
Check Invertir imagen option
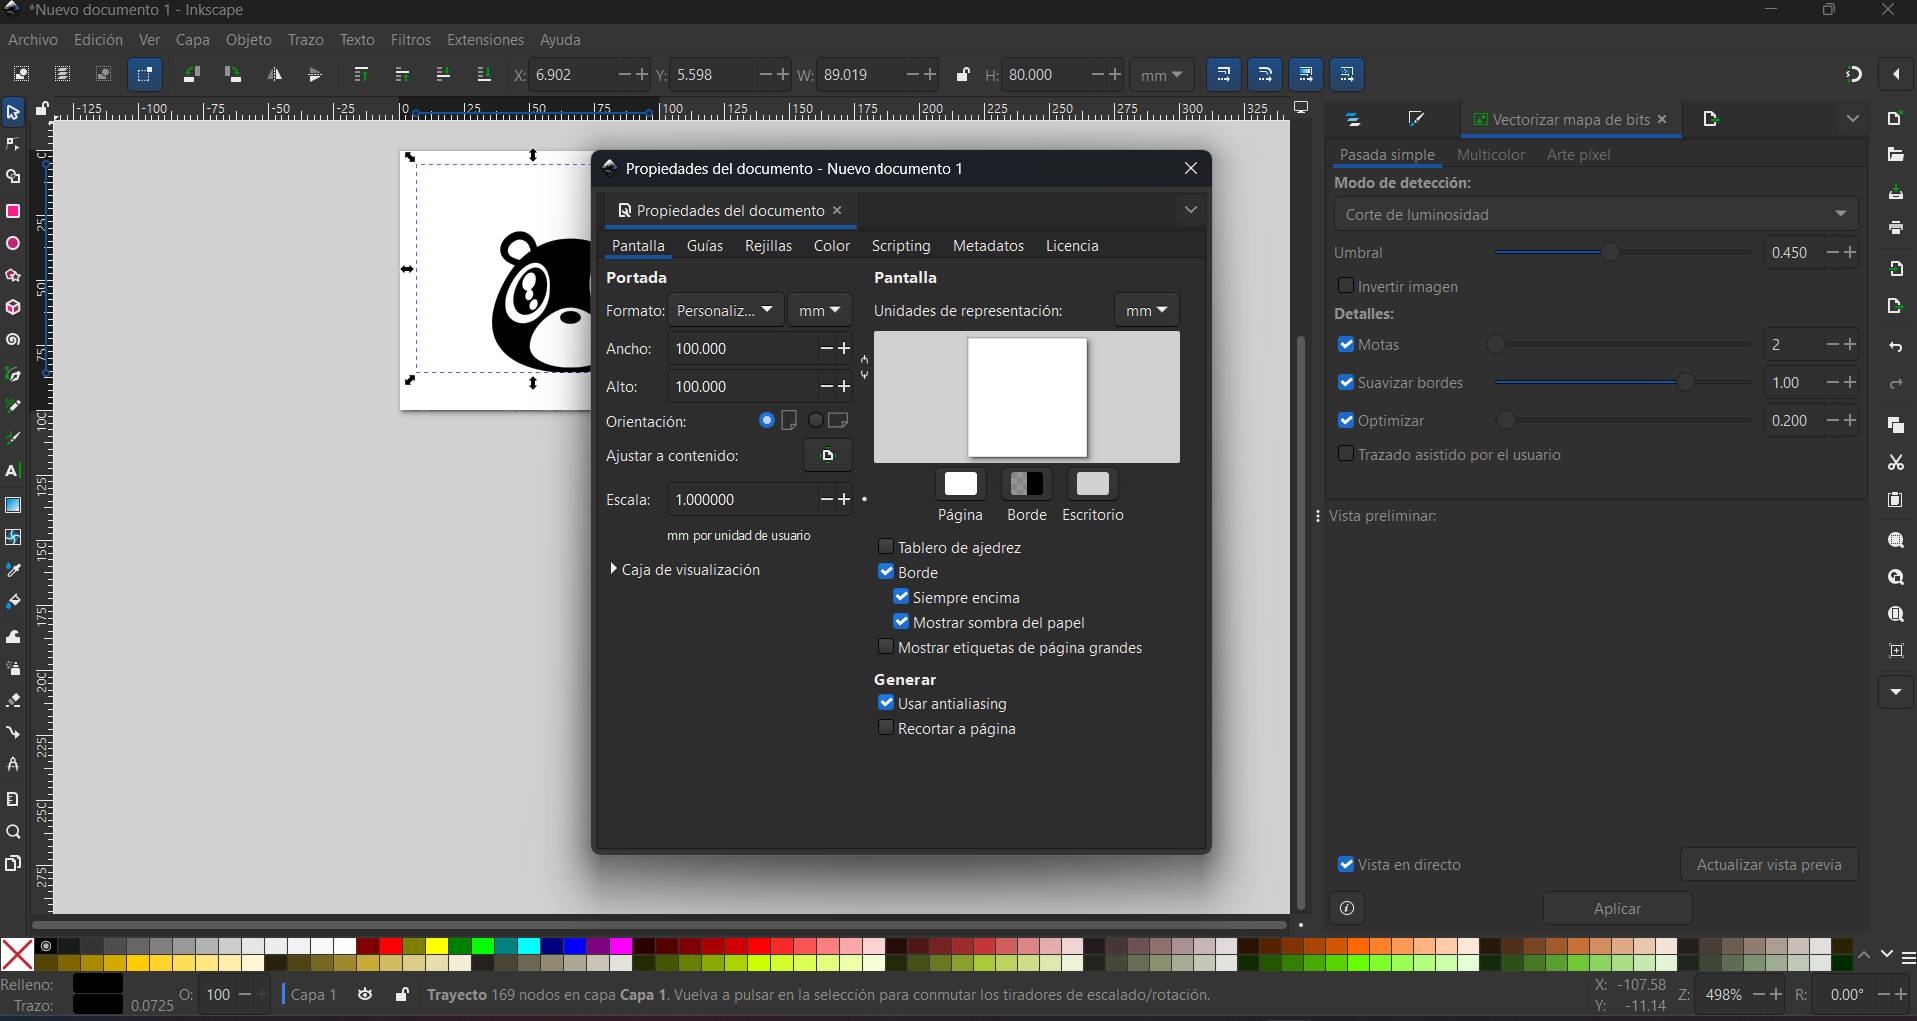pyautogui.click(x=1346, y=286)
